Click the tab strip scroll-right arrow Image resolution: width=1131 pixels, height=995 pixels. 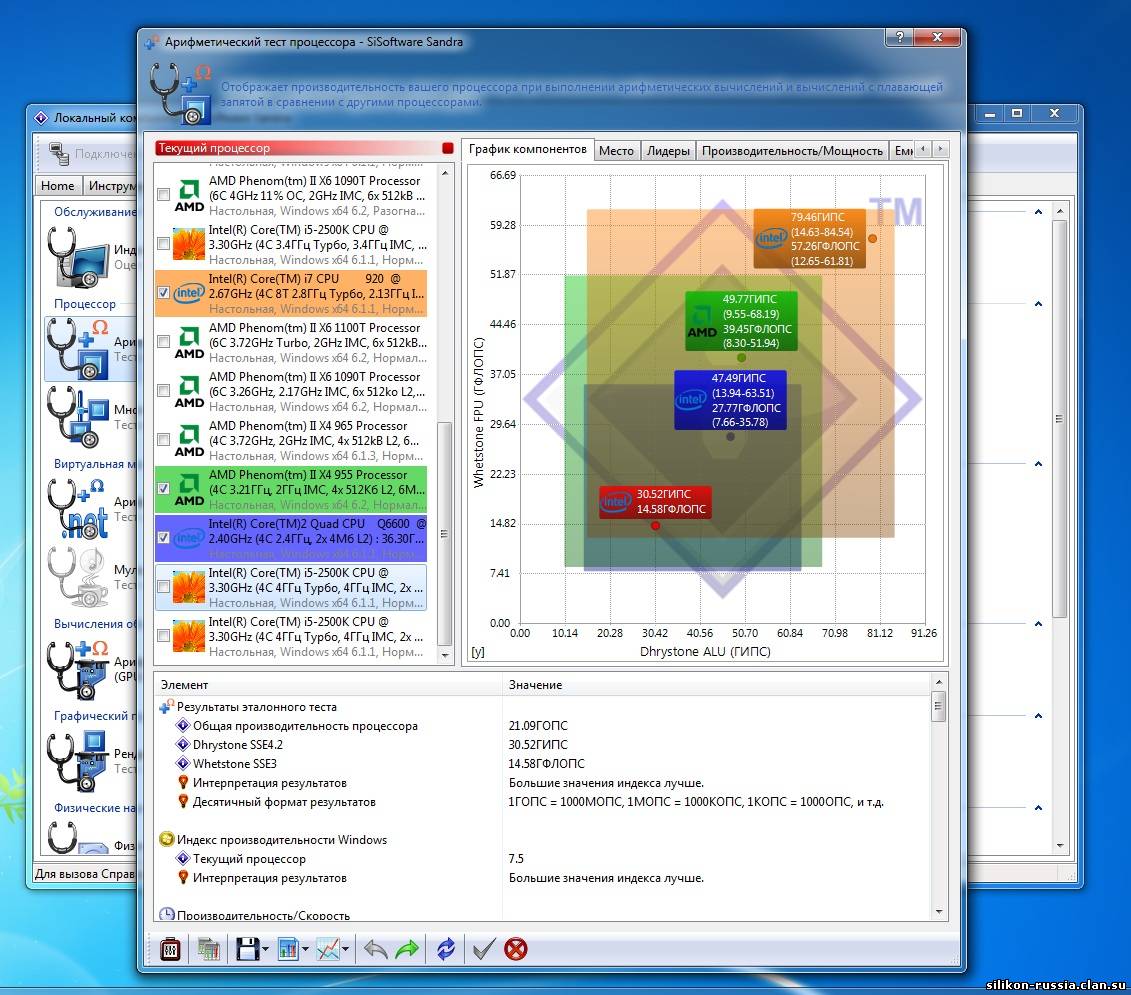(939, 149)
